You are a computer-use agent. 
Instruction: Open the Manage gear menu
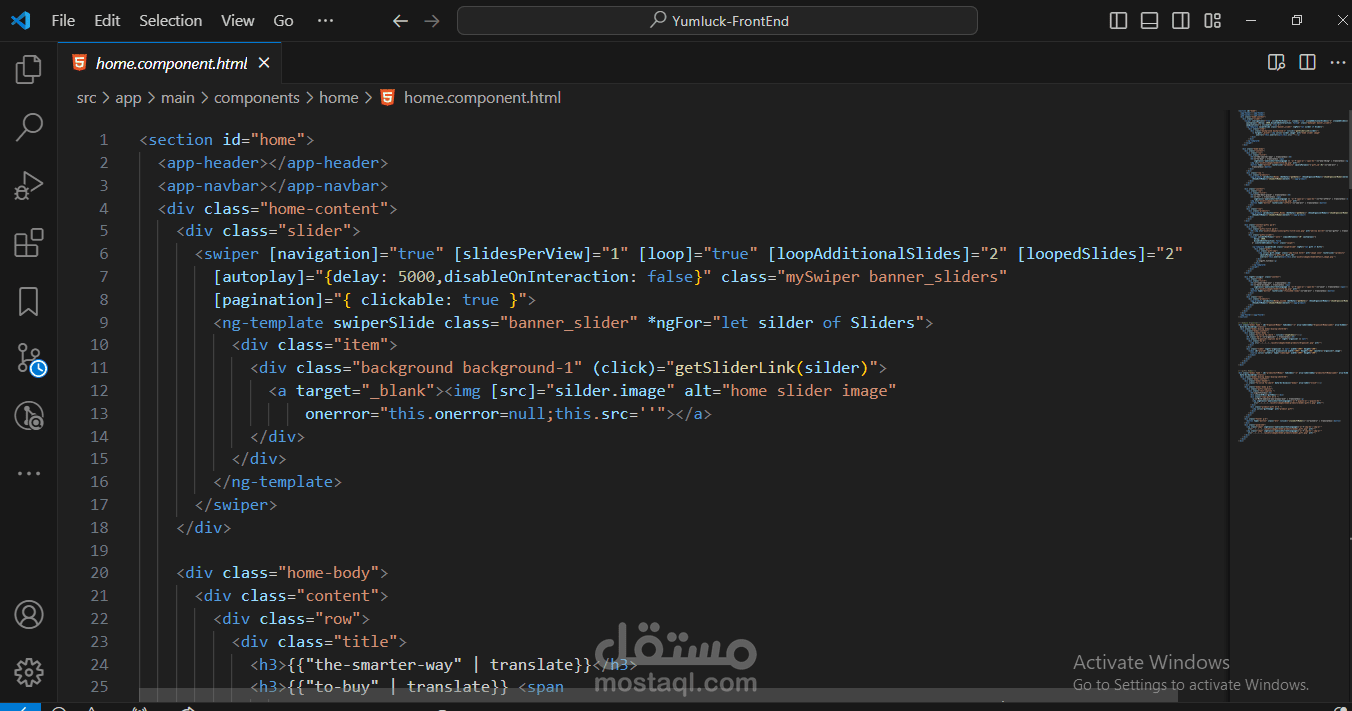pyautogui.click(x=29, y=671)
